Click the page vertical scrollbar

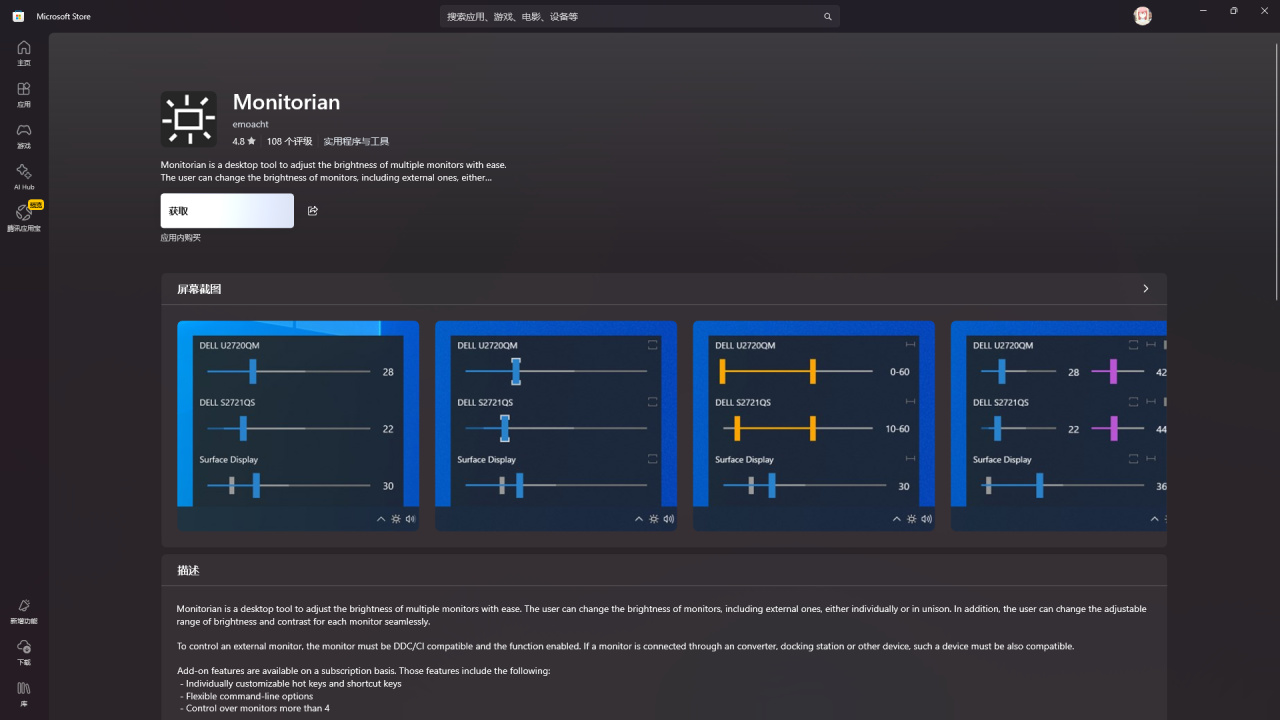point(1275,170)
